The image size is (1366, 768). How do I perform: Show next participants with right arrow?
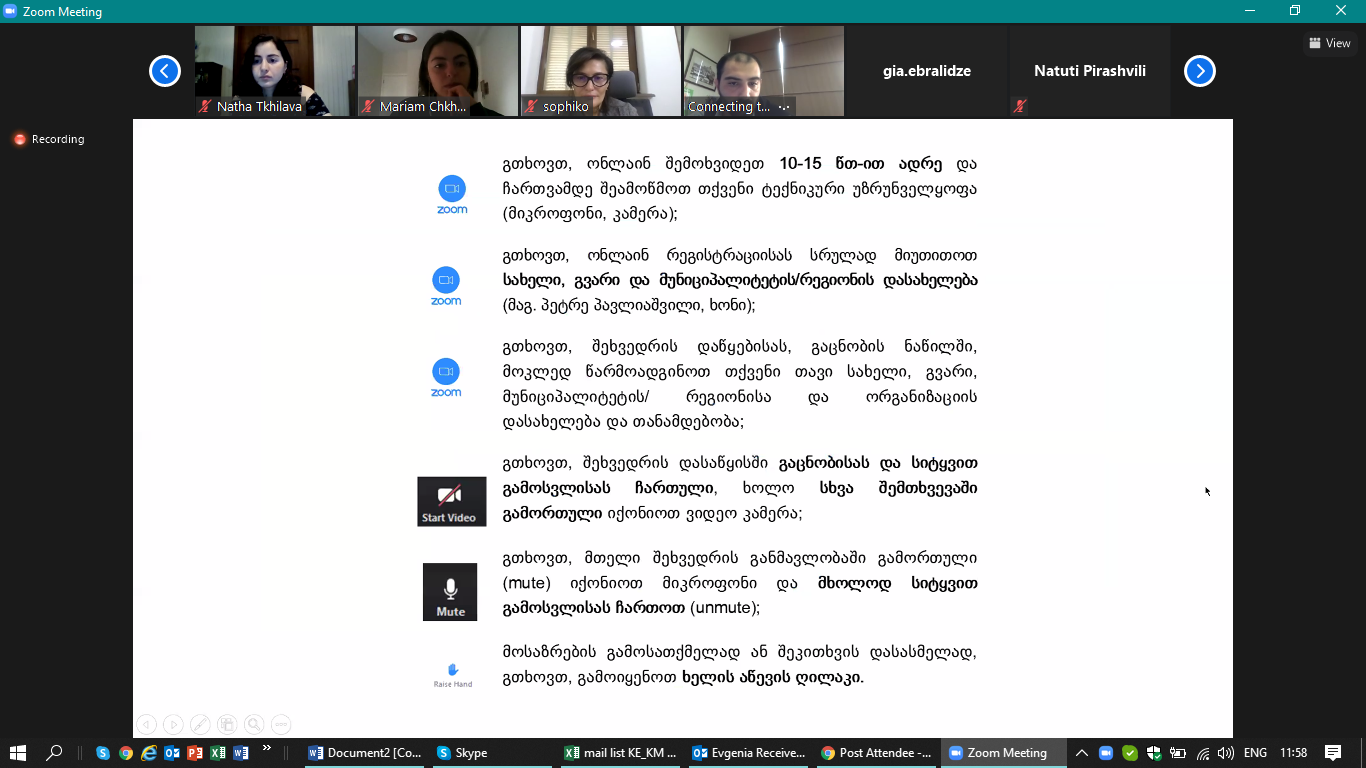(x=1199, y=71)
